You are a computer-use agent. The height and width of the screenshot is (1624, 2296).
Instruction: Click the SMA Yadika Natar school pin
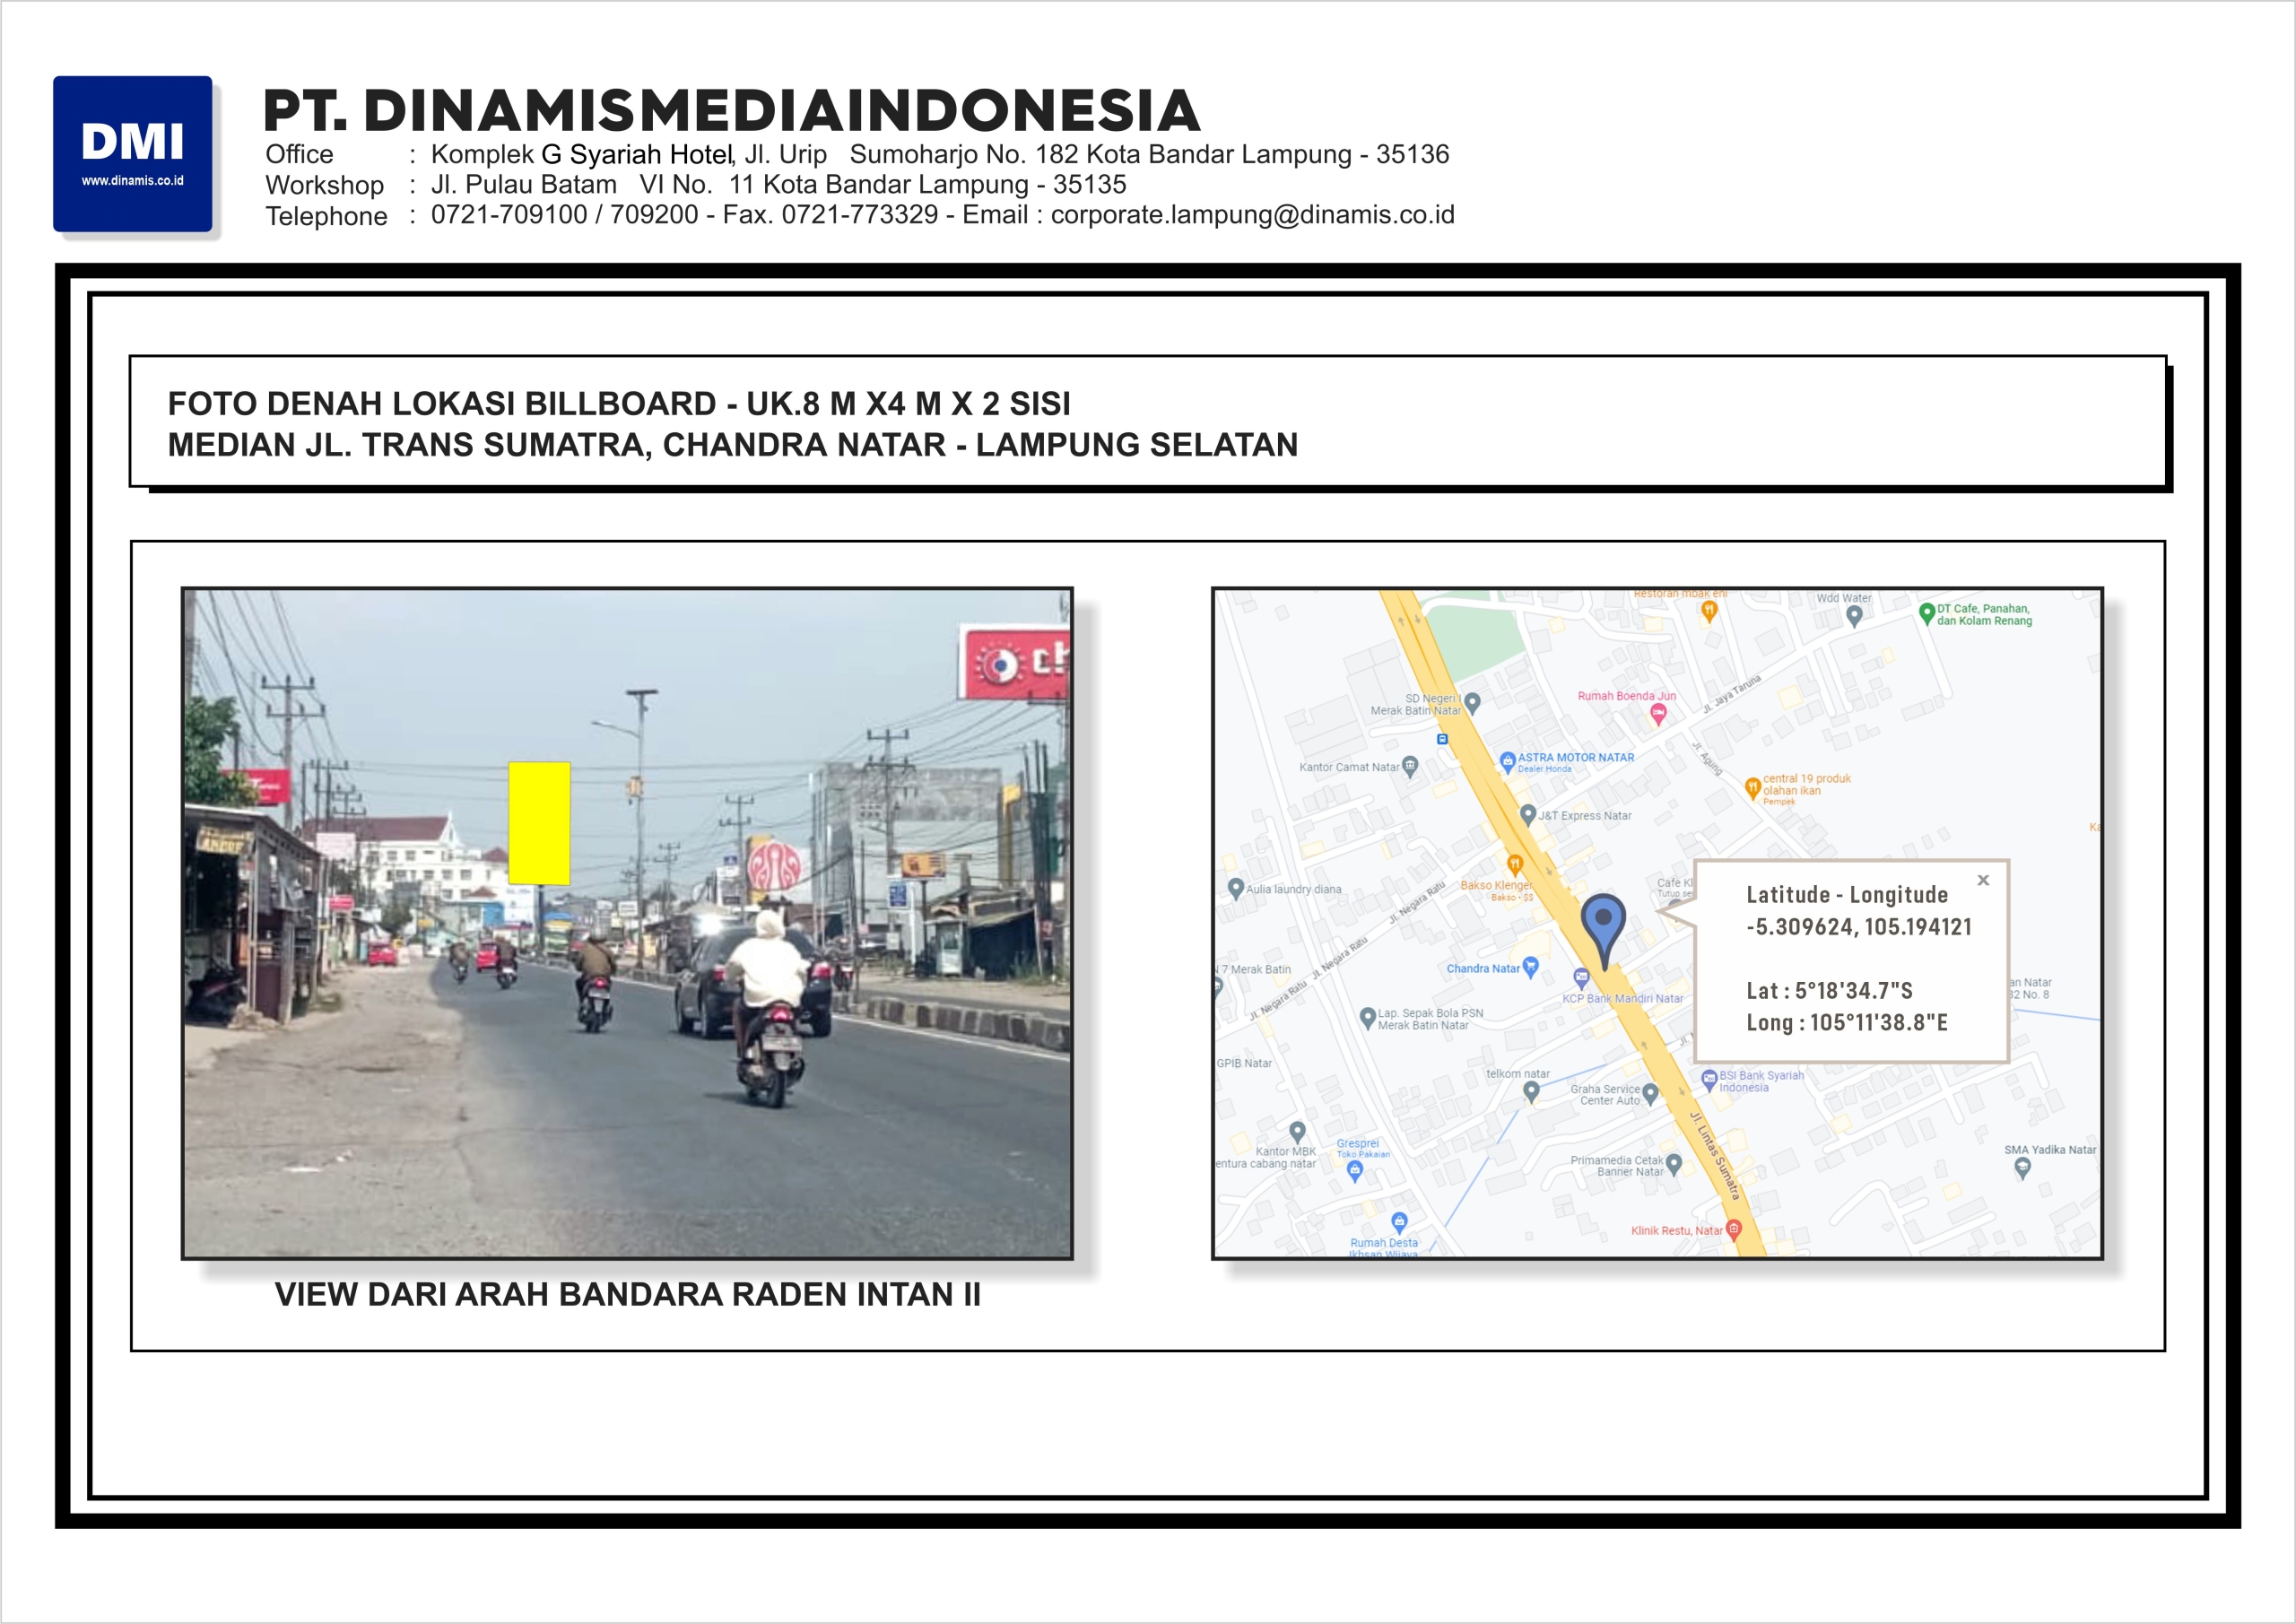pyautogui.click(x=2022, y=1167)
